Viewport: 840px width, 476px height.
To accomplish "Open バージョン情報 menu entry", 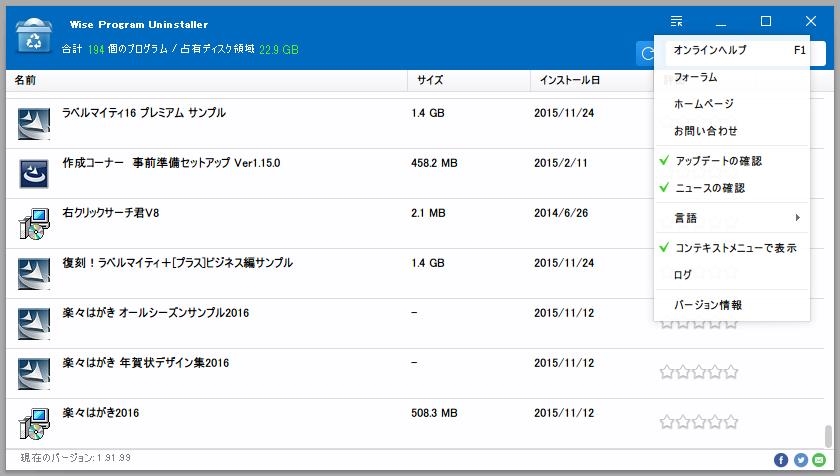I will tap(731, 305).
